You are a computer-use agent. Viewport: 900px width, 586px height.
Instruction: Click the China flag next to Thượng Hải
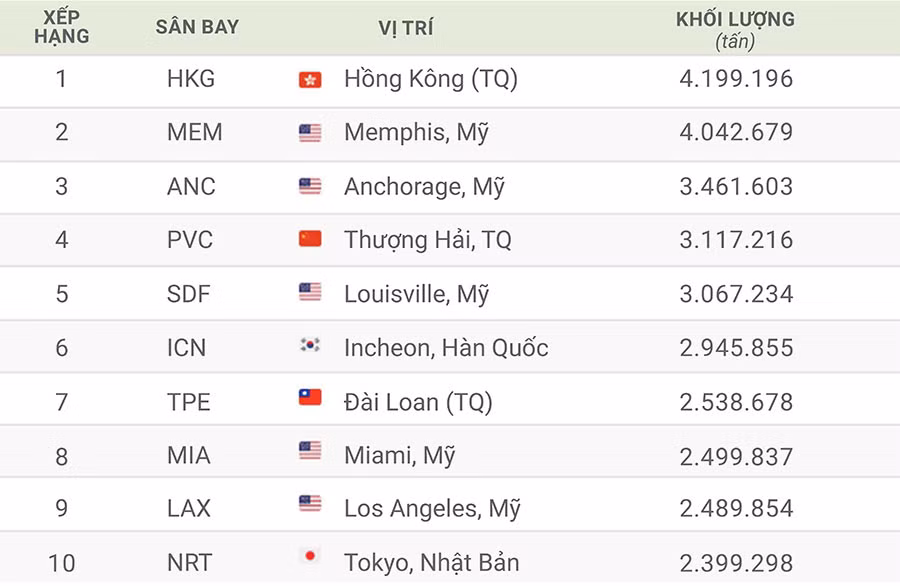coord(310,239)
